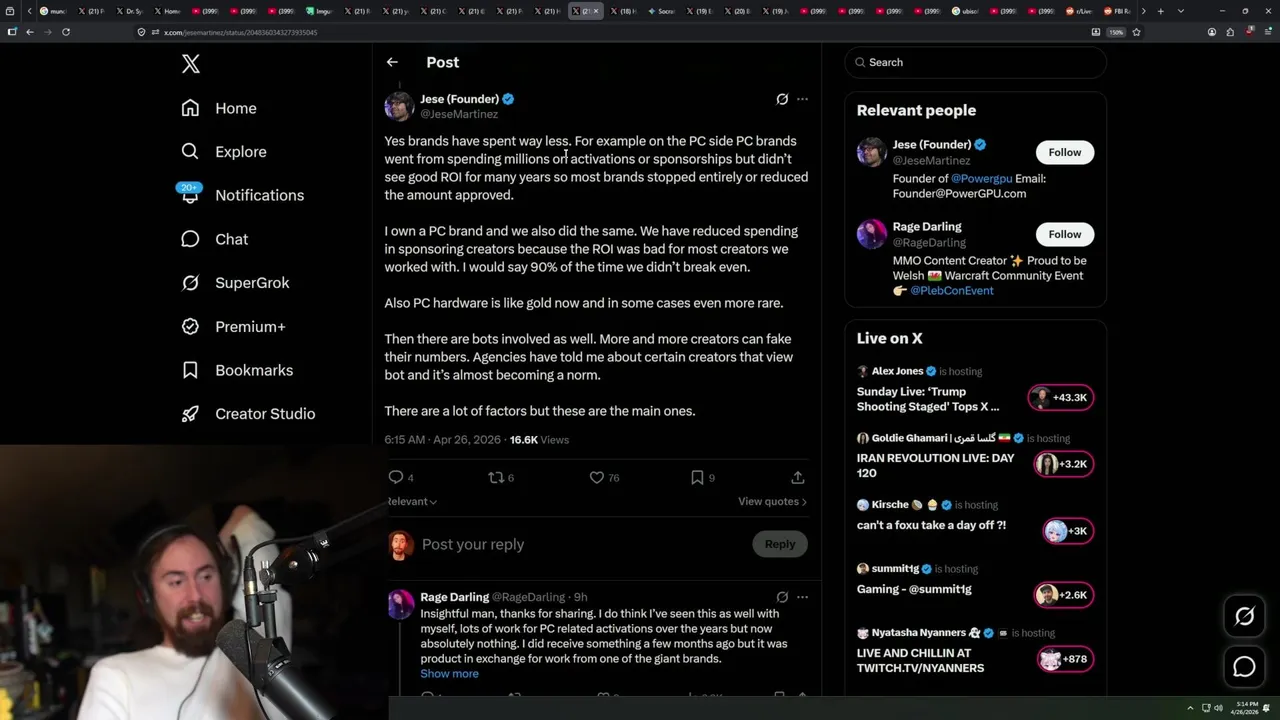Go back with the Post back arrow
Viewport: 1280px width, 720px height.
(x=392, y=62)
